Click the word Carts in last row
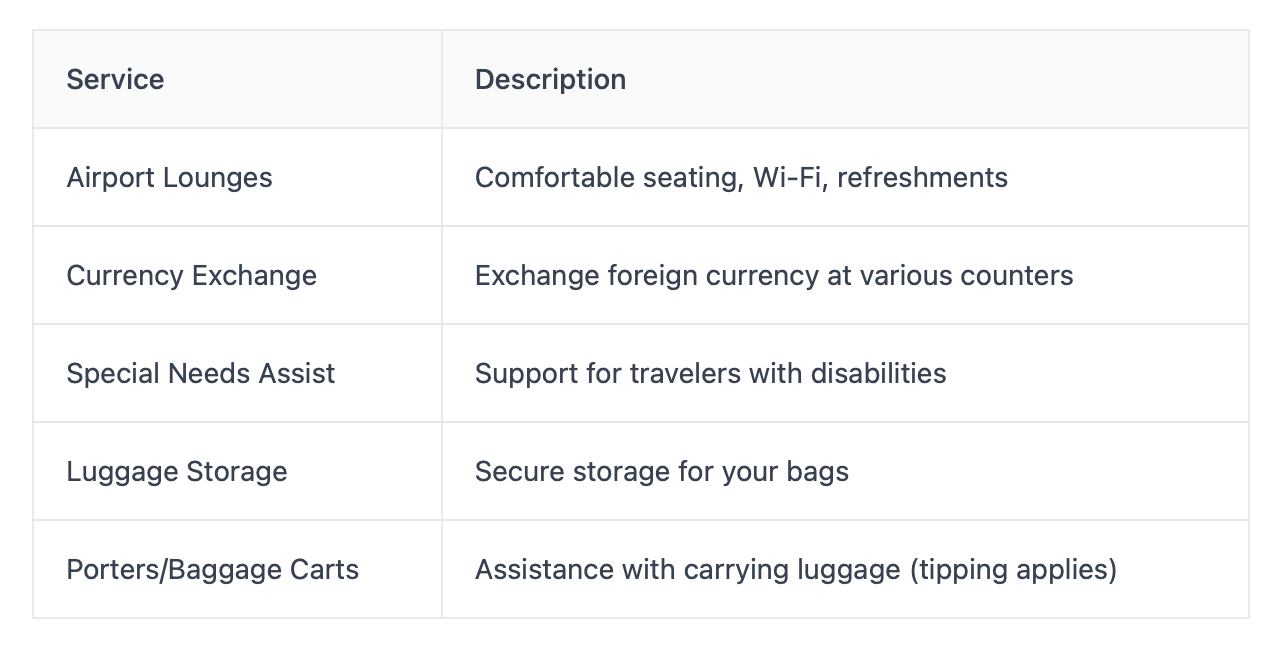The width and height of the screenshot is (1283, 649). pyautogui.click(x=324, y=570)
